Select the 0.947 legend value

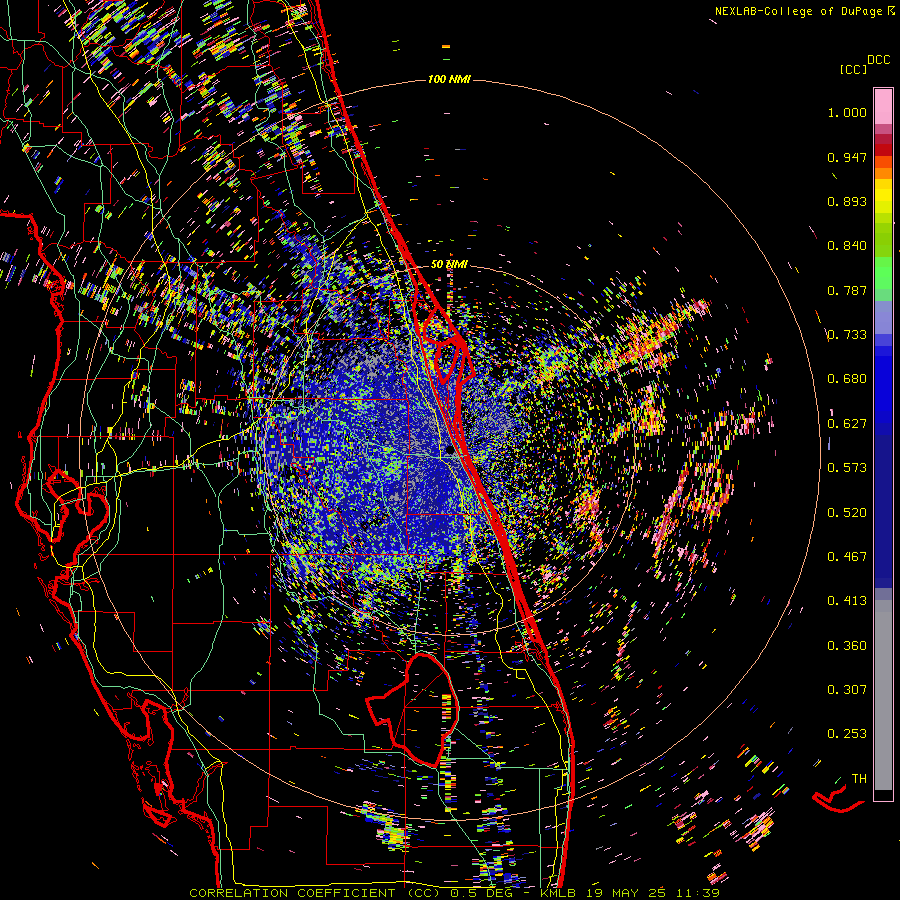pos(847,157)
